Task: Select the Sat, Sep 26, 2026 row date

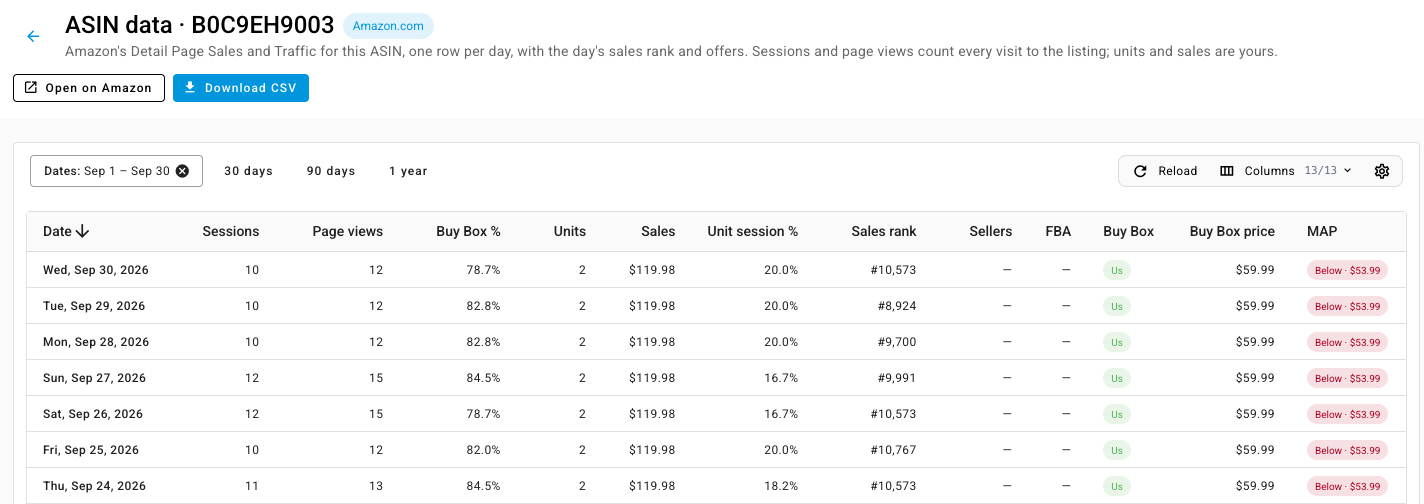Action: pyautogui.click(x=93, y=414)
